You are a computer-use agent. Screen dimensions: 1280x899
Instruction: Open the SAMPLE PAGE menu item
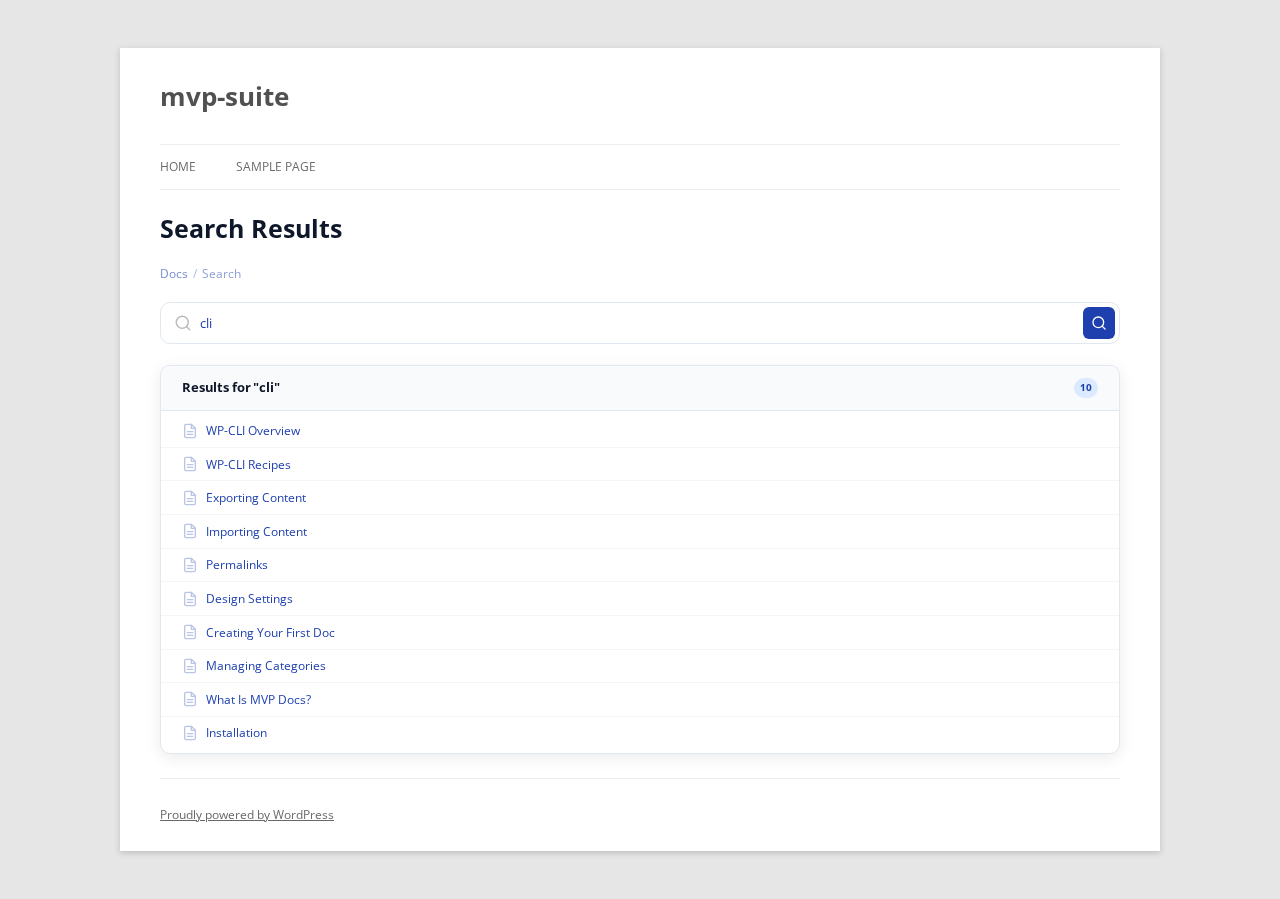coord(275,165)
